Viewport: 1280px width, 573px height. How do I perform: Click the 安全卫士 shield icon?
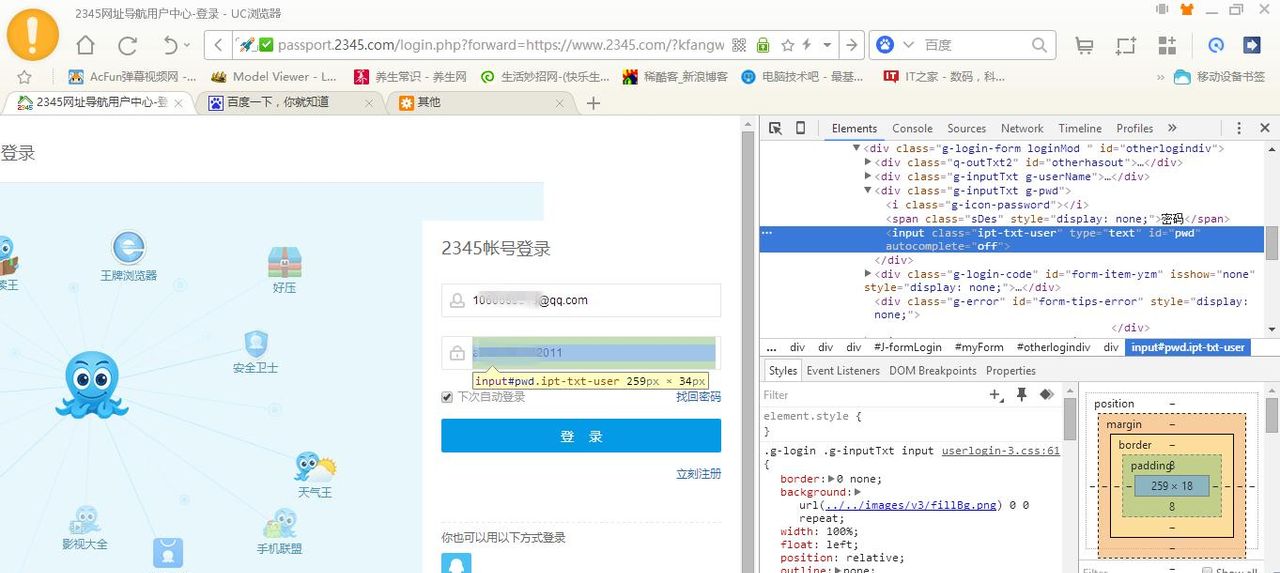coord(256,344)
